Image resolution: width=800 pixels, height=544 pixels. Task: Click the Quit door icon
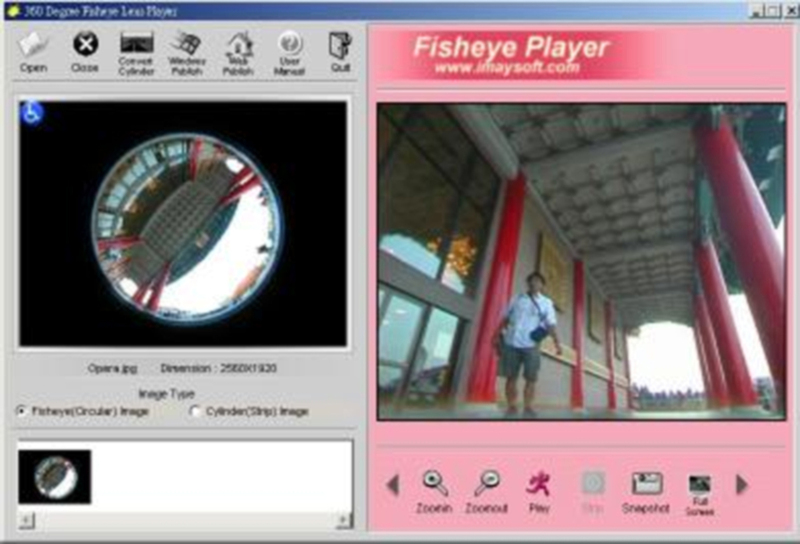point(340,52)
